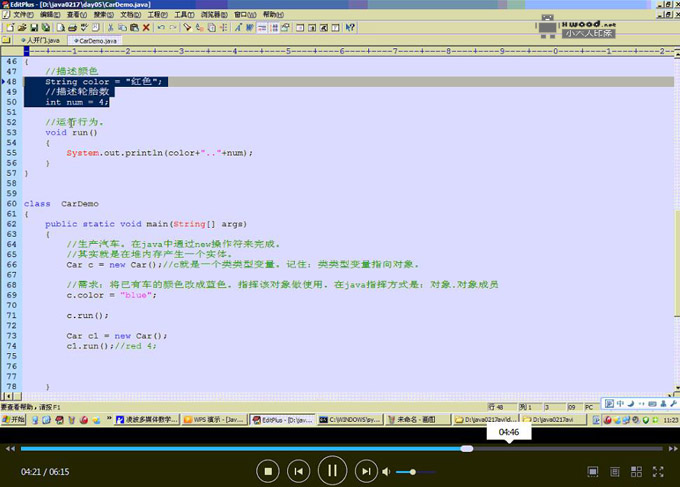
Task: Click the "blue" string literal
Action: 136,295
